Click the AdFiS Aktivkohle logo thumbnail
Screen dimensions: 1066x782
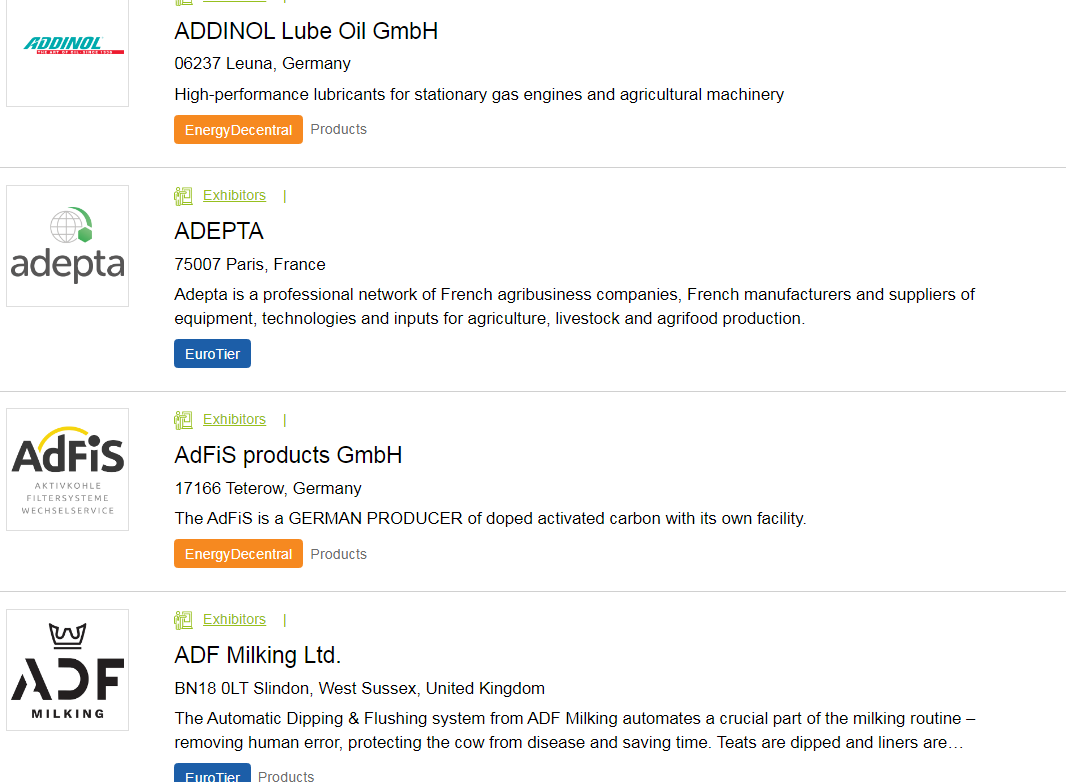click(67, 469)
